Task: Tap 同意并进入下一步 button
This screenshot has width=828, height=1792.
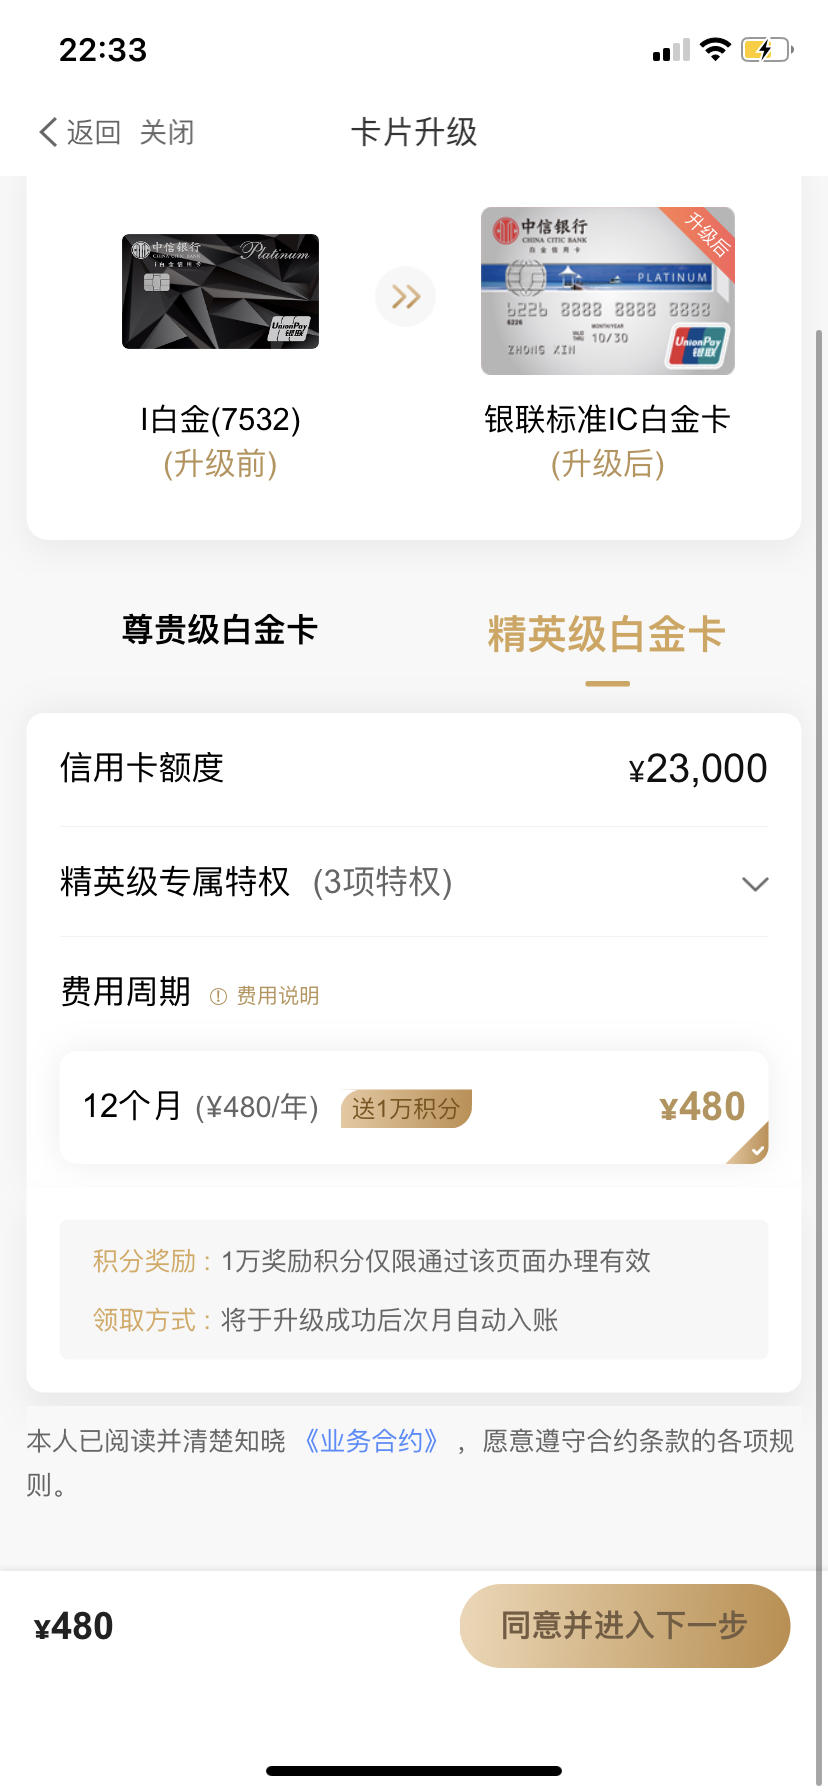Action: click(625, 1626)
